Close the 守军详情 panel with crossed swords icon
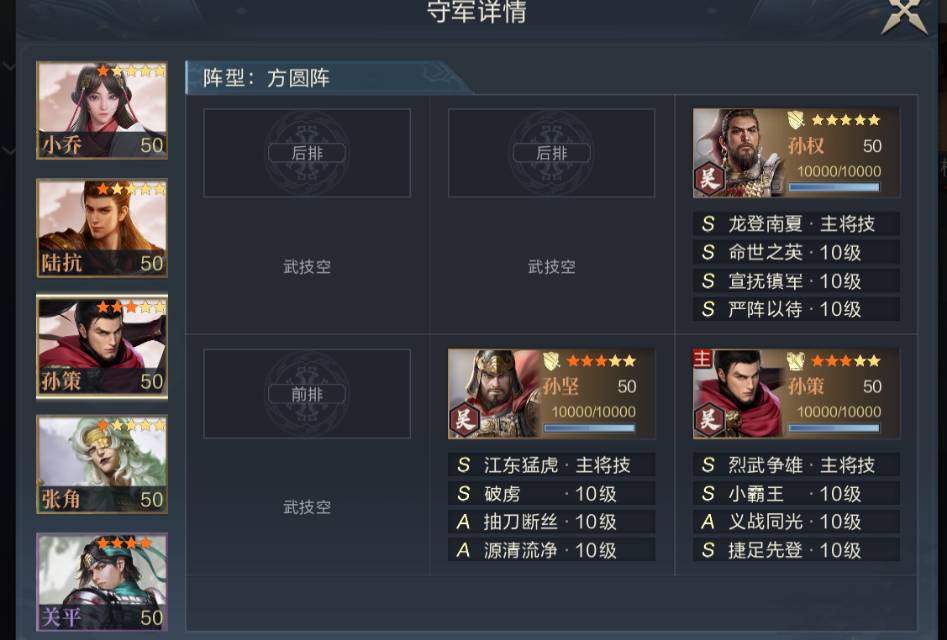This screenshot has height=640, width=947. (904, 14)
